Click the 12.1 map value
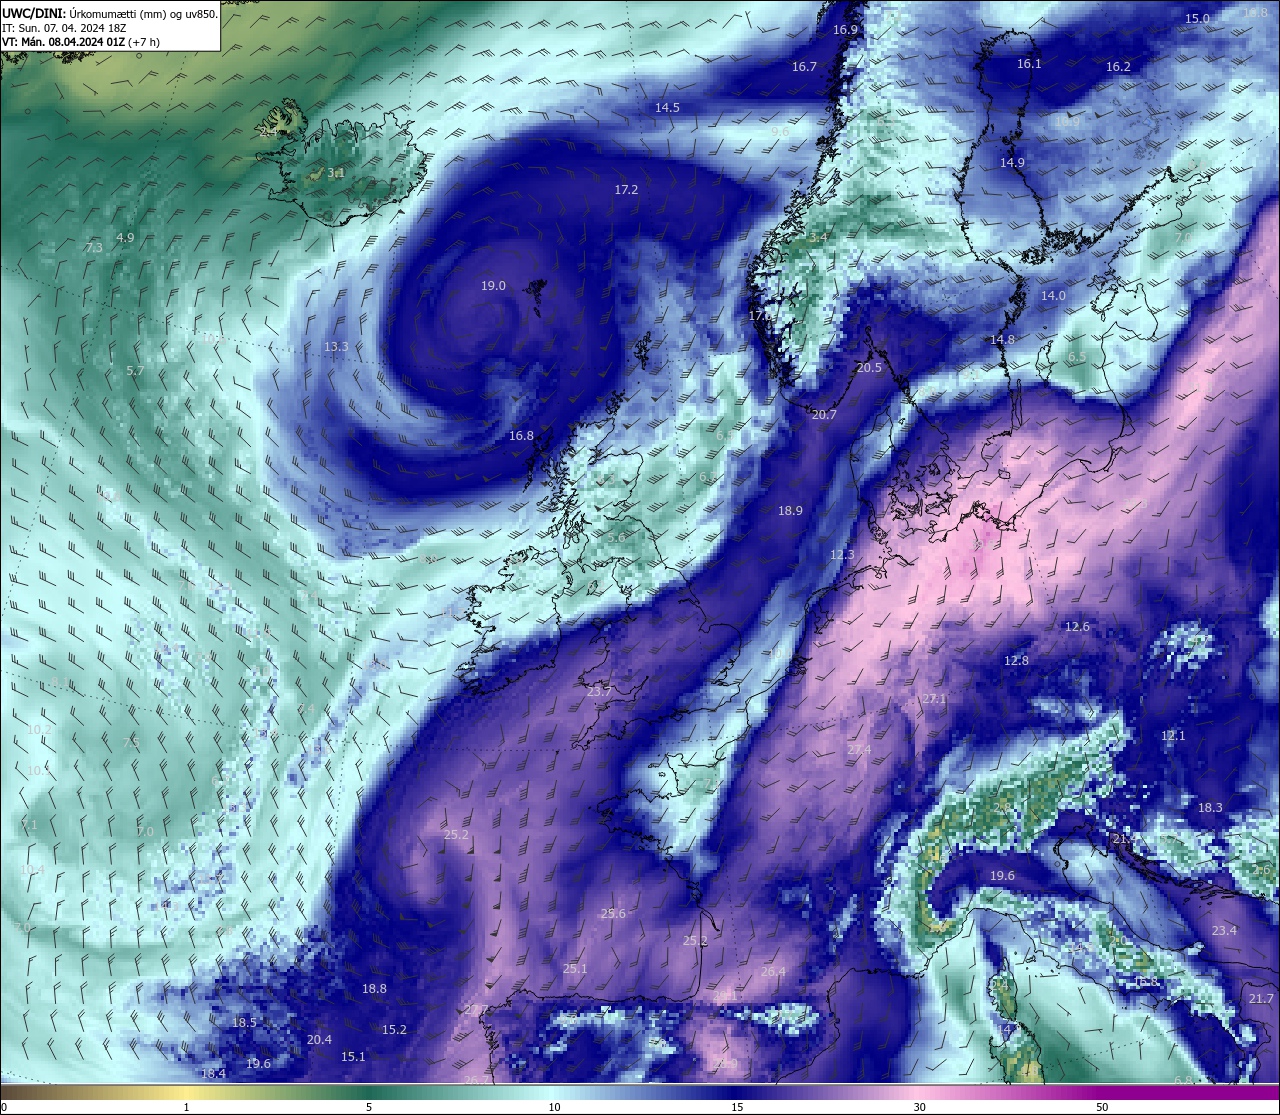Screen dimensions: 1280x1115 tap(1173, 736)
